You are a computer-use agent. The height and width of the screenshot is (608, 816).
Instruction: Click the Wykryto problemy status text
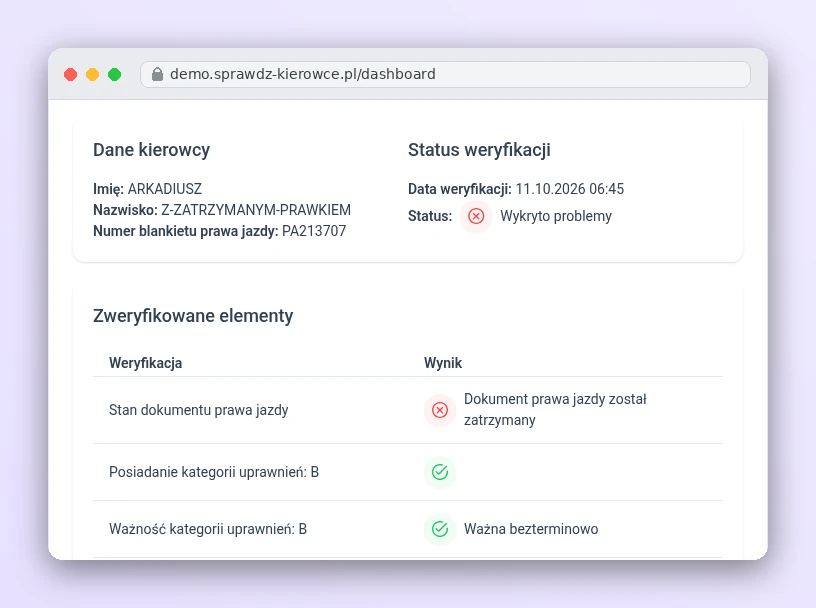(556, 216)
